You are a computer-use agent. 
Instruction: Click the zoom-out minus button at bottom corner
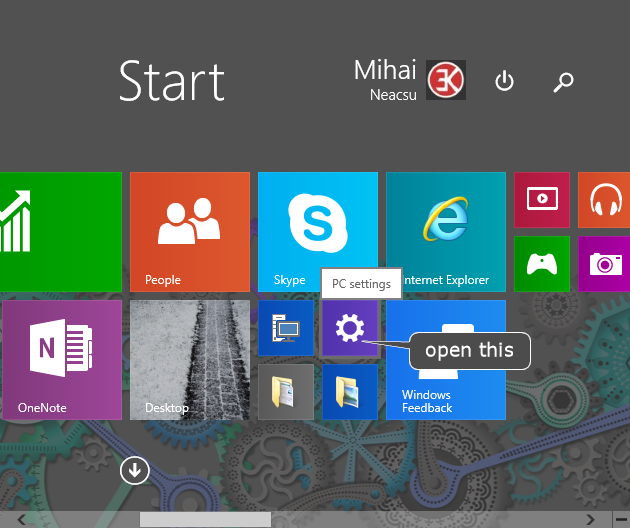coord(621,520)
